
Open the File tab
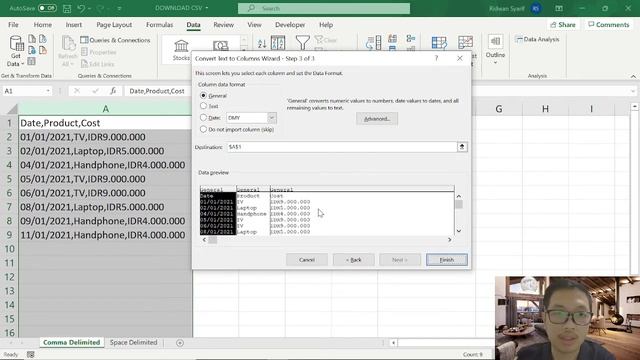(13, 25)
